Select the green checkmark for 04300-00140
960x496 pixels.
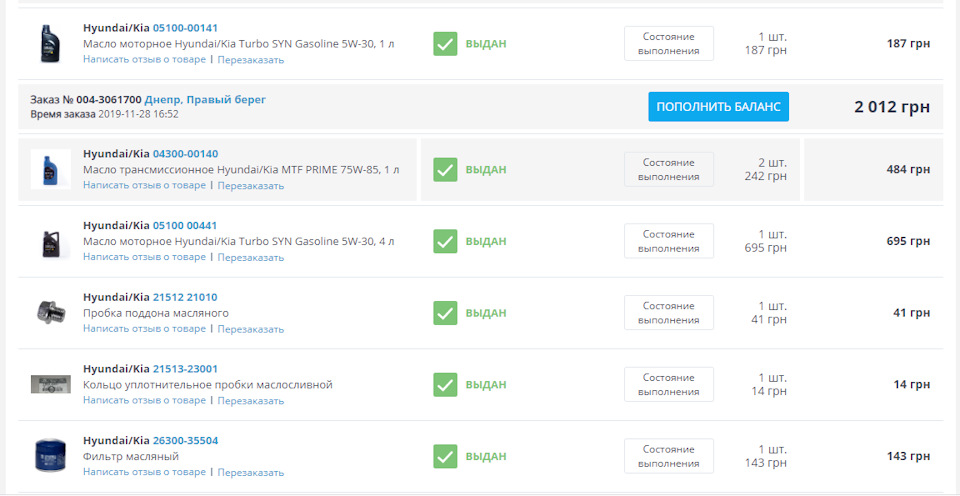click(x=445, y=170)
